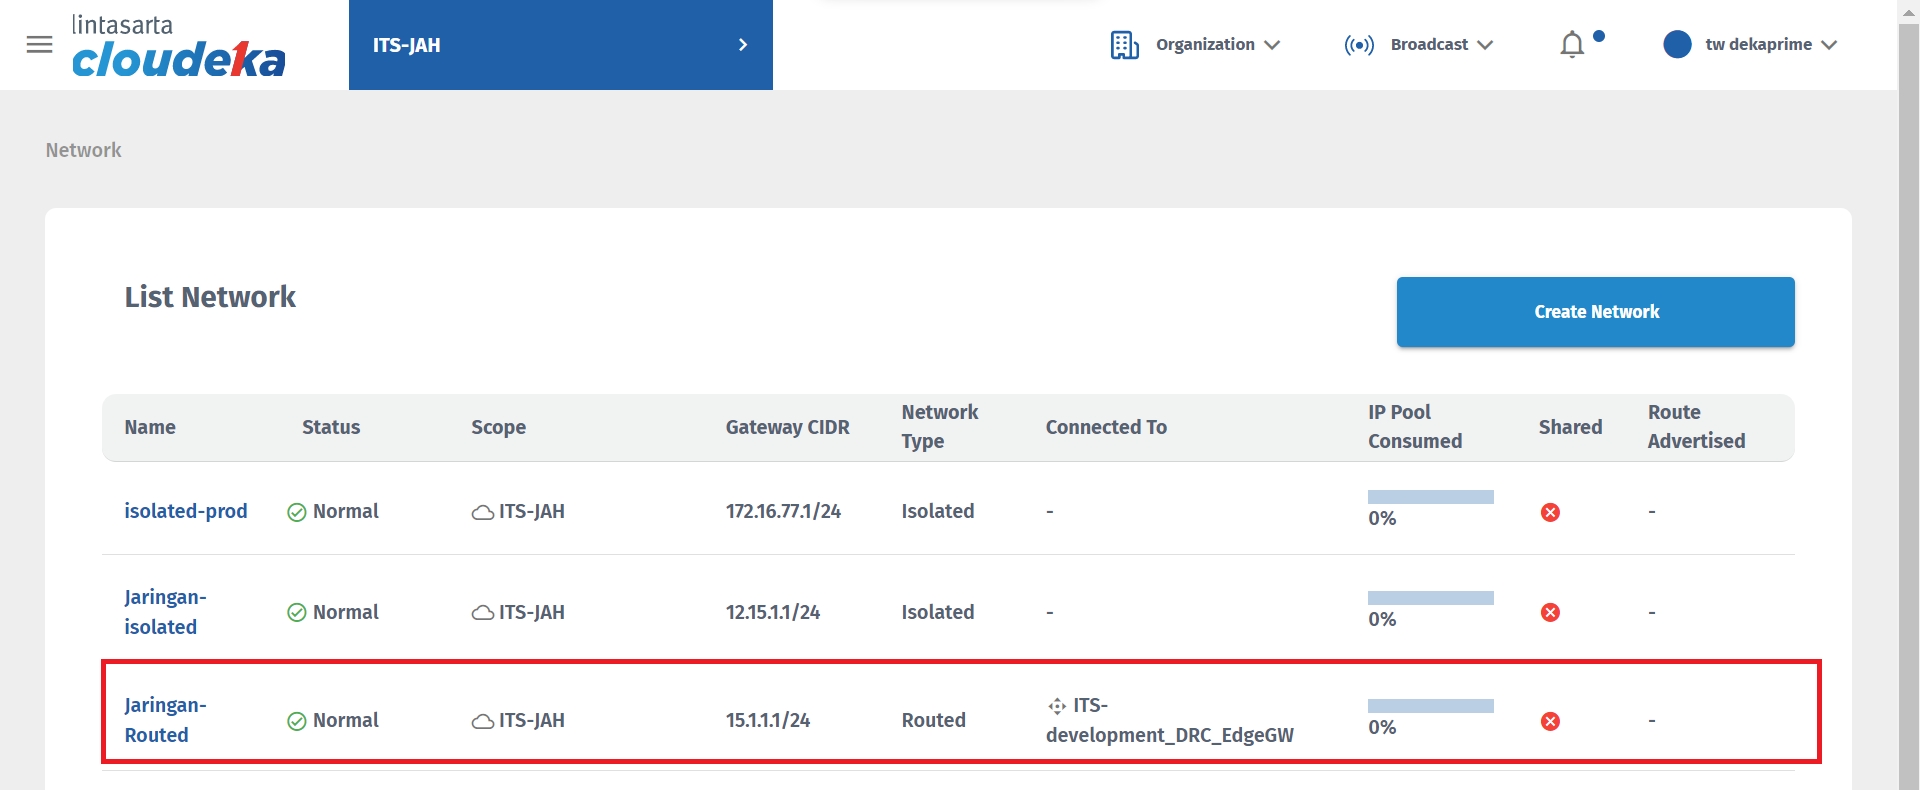1920x790 pixels.
Task: Click IP Pool usage bar for Jaringan-isolated
Action: point(1430,598)
